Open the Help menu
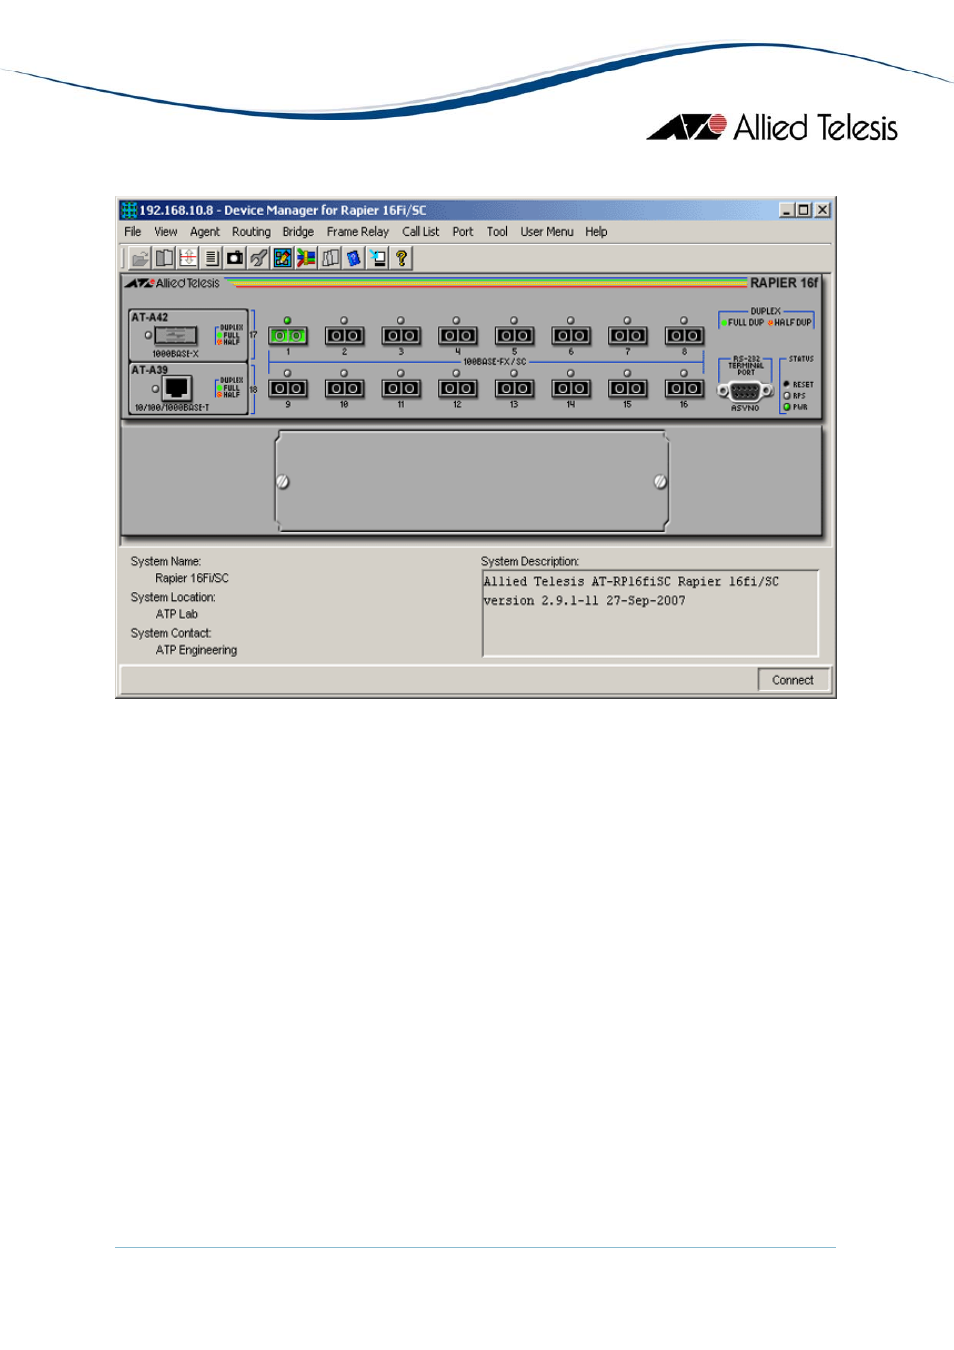This screenshot has width=954, height=1350. (596, 231)
